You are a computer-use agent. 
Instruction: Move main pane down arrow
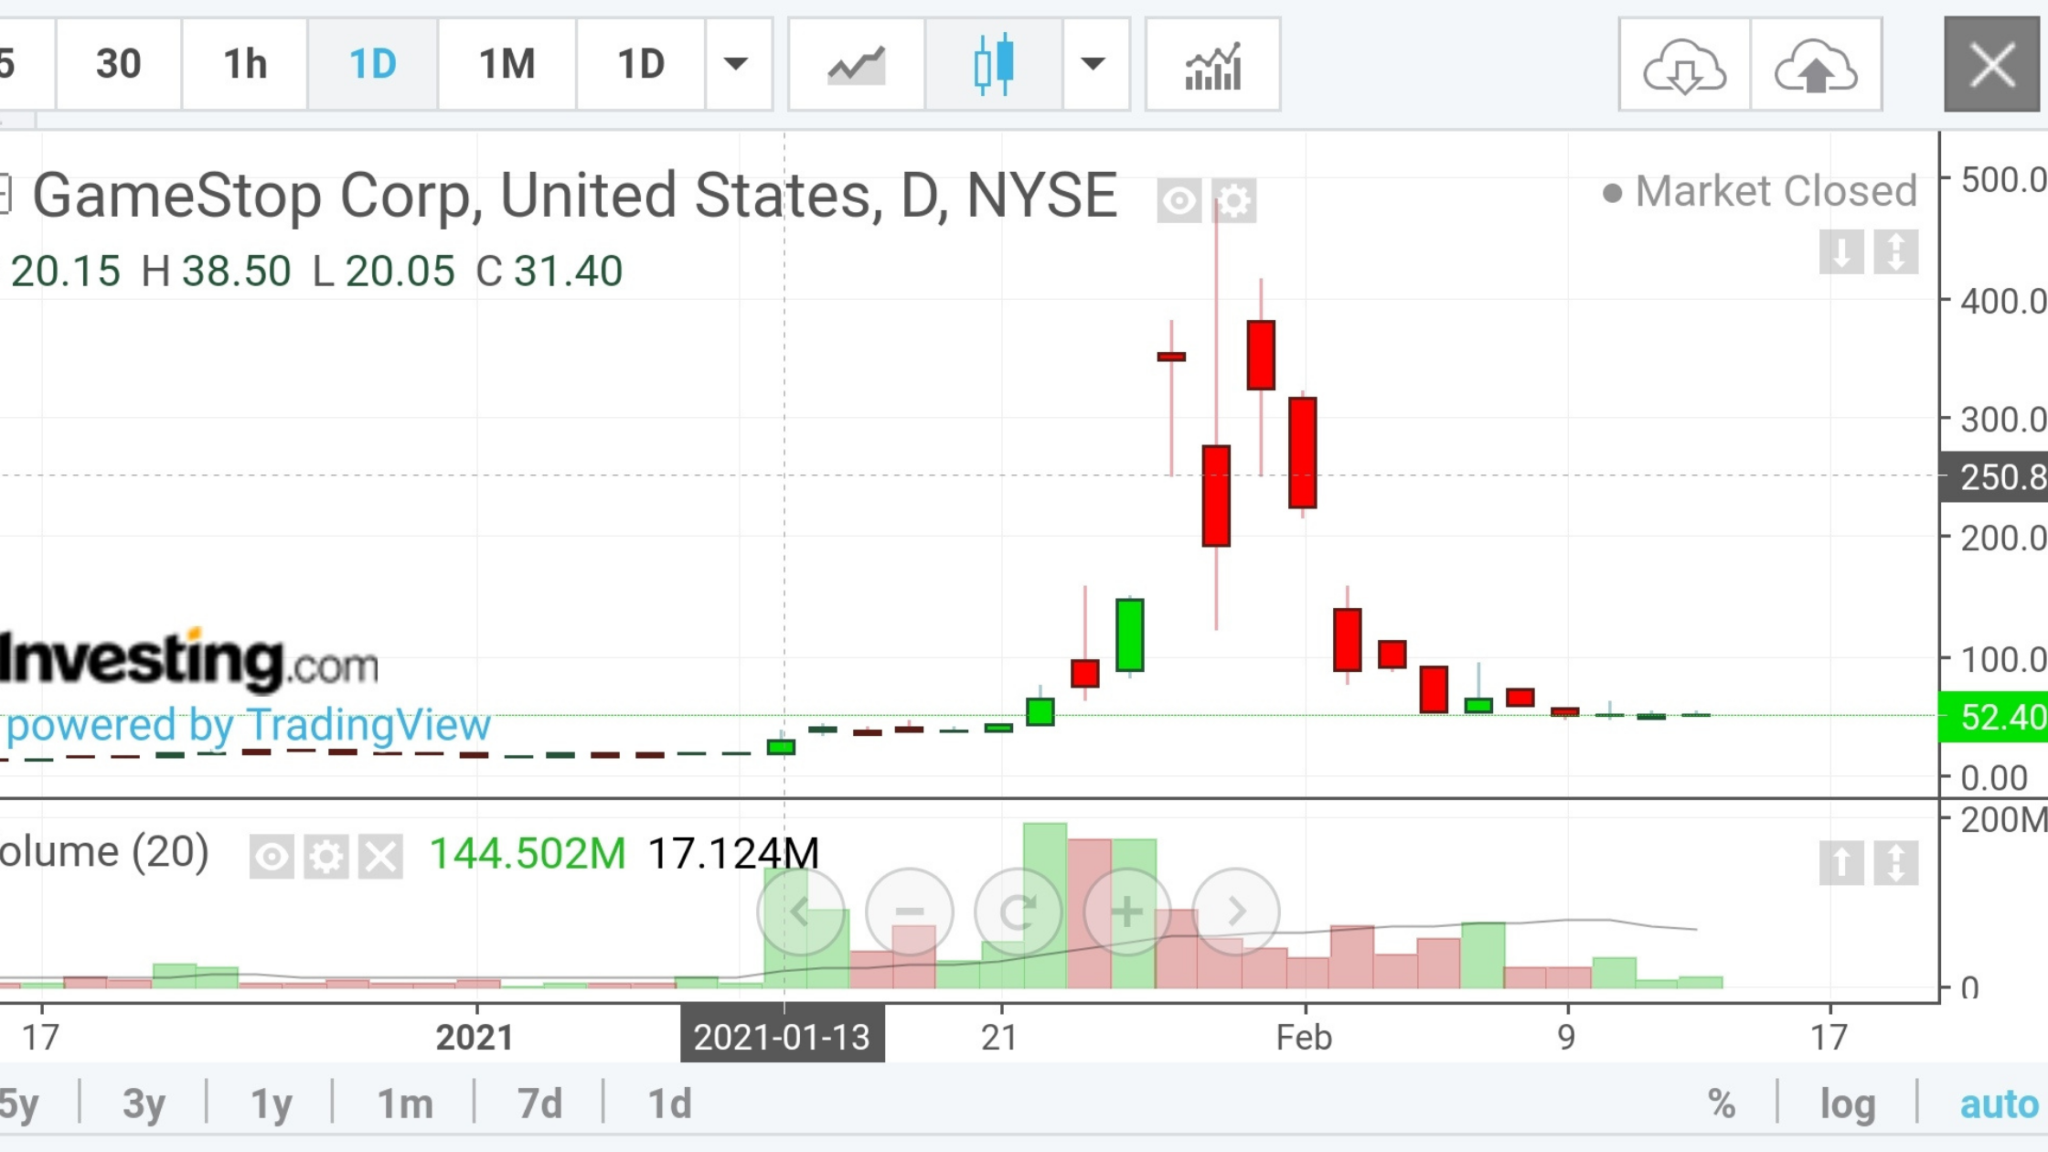pos(1841,251)
